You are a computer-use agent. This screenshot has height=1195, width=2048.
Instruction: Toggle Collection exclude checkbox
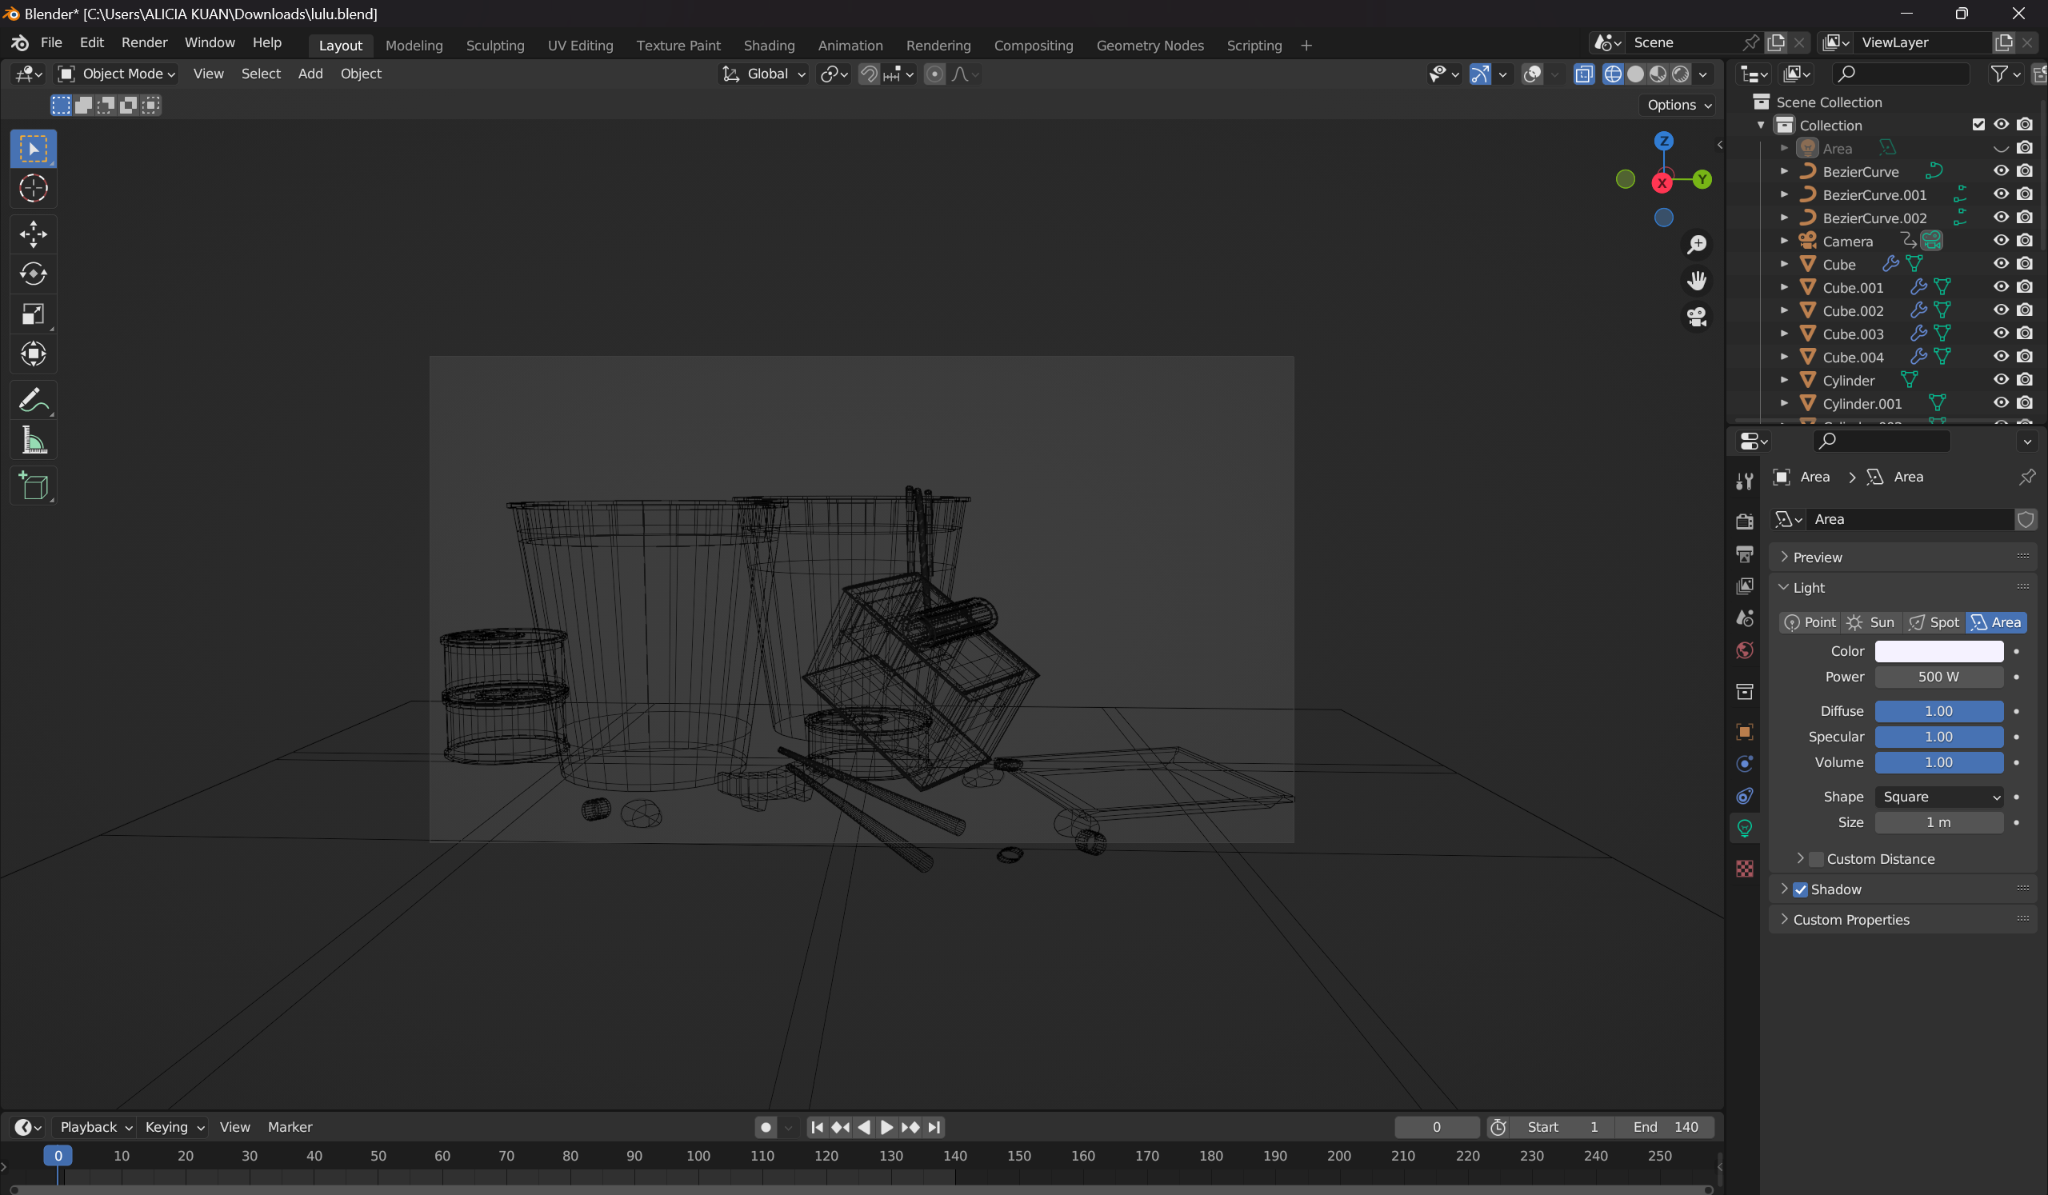point(1978,125)
